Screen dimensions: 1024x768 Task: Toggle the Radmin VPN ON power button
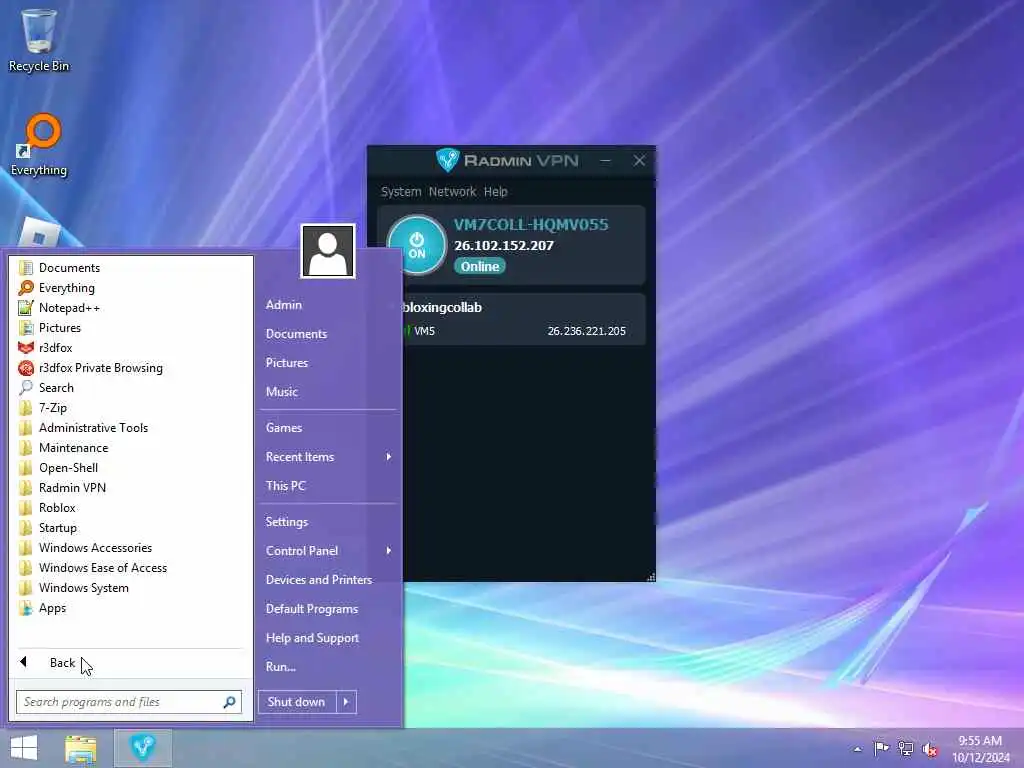coord(417,246)
